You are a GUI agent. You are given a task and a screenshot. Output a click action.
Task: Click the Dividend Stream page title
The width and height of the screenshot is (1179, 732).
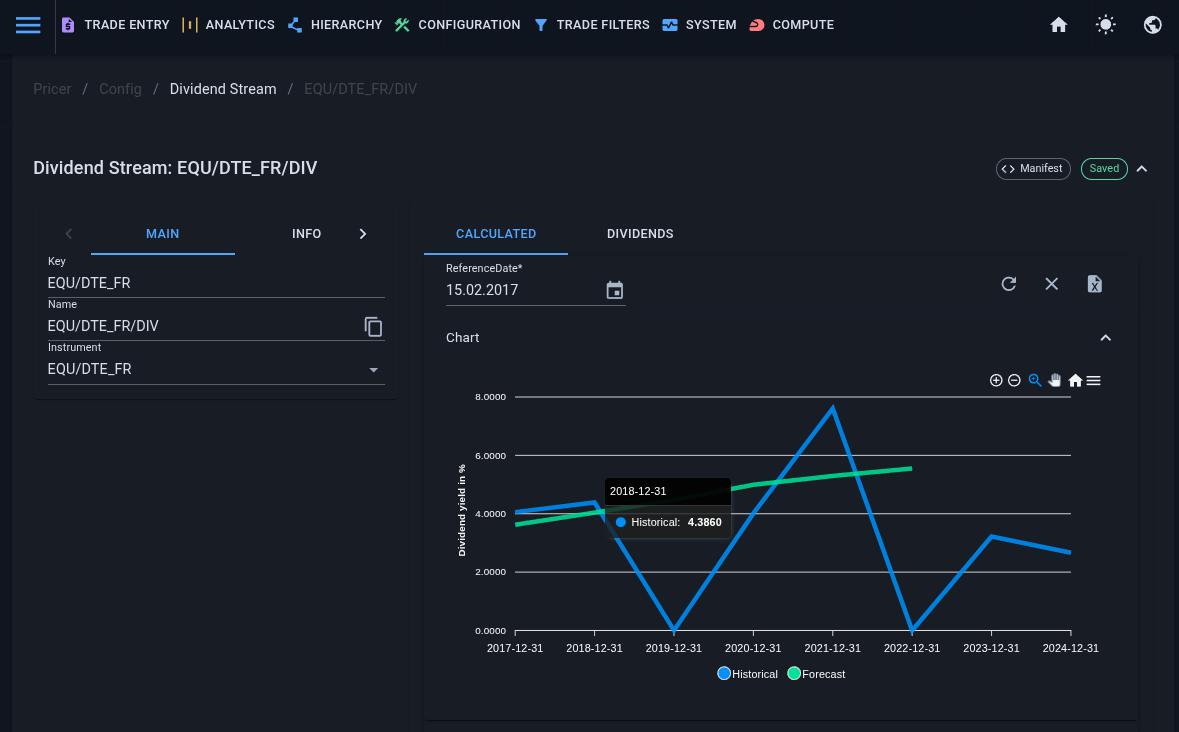pyautogui.click(x=175, y=168)
